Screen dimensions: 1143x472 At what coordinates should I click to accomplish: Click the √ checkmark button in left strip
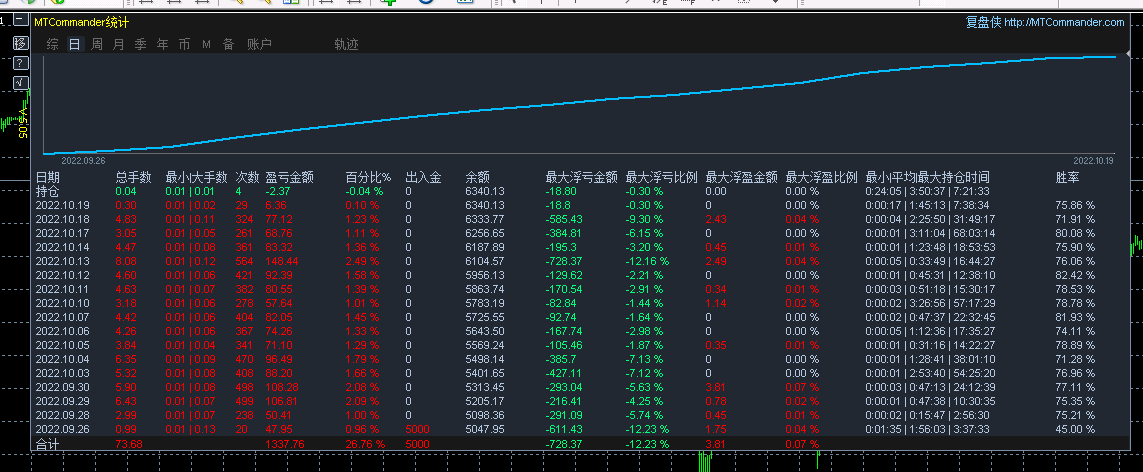point(21,82)
